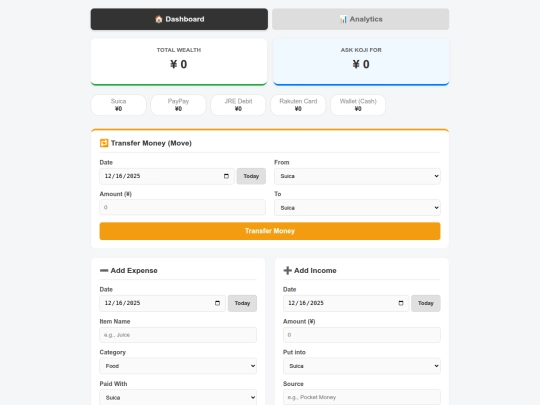Set Income date with Today button
Image resolution: width=540 pixels, height=405 pixels.
tap(426, 303)
